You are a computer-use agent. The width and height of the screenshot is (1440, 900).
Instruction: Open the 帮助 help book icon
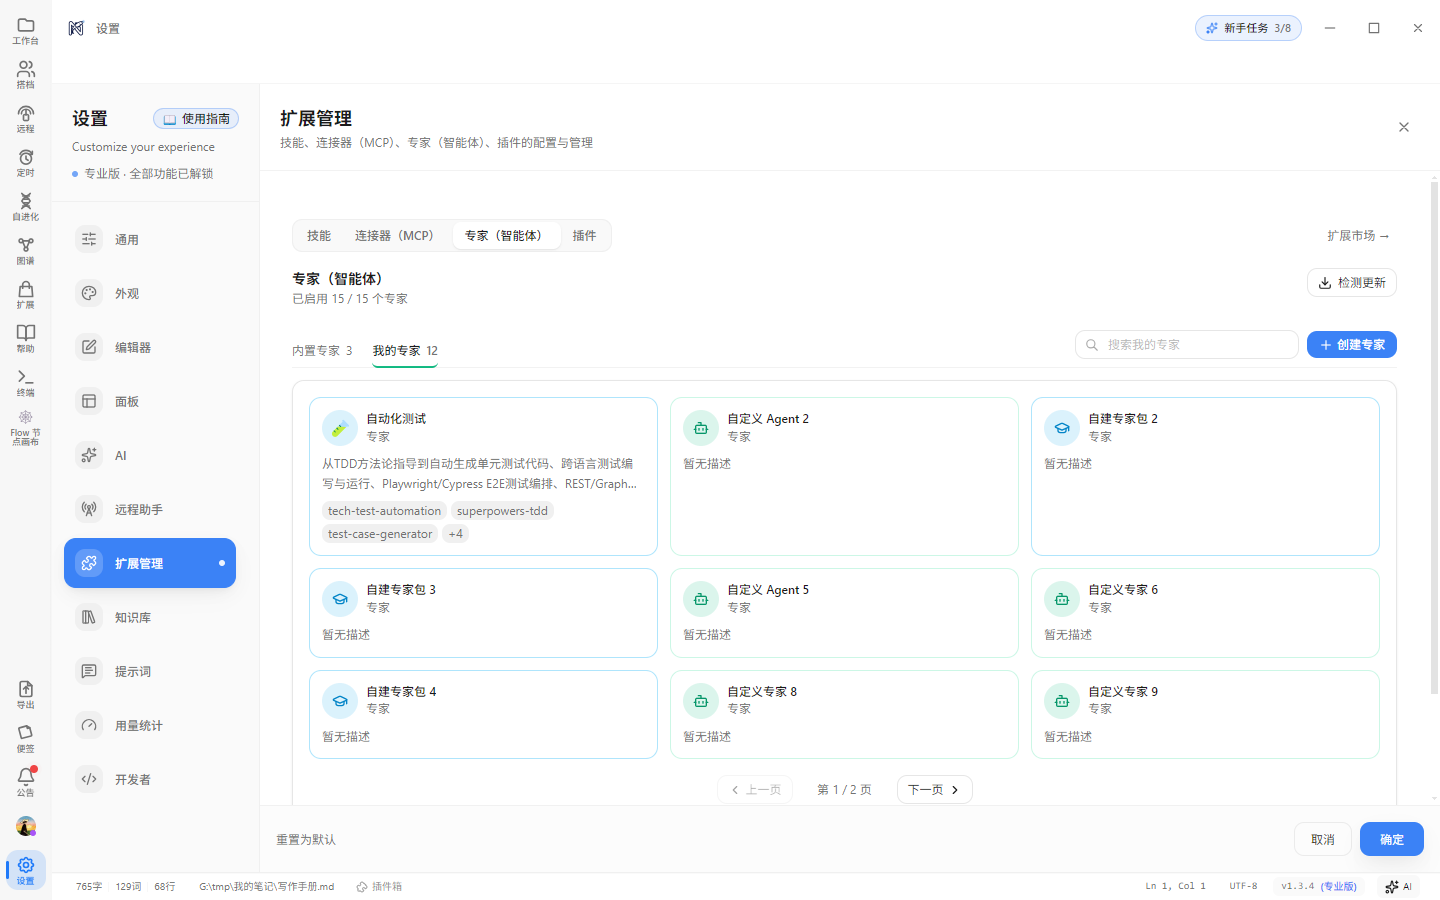pyautogui.click(x=26, y=338)
